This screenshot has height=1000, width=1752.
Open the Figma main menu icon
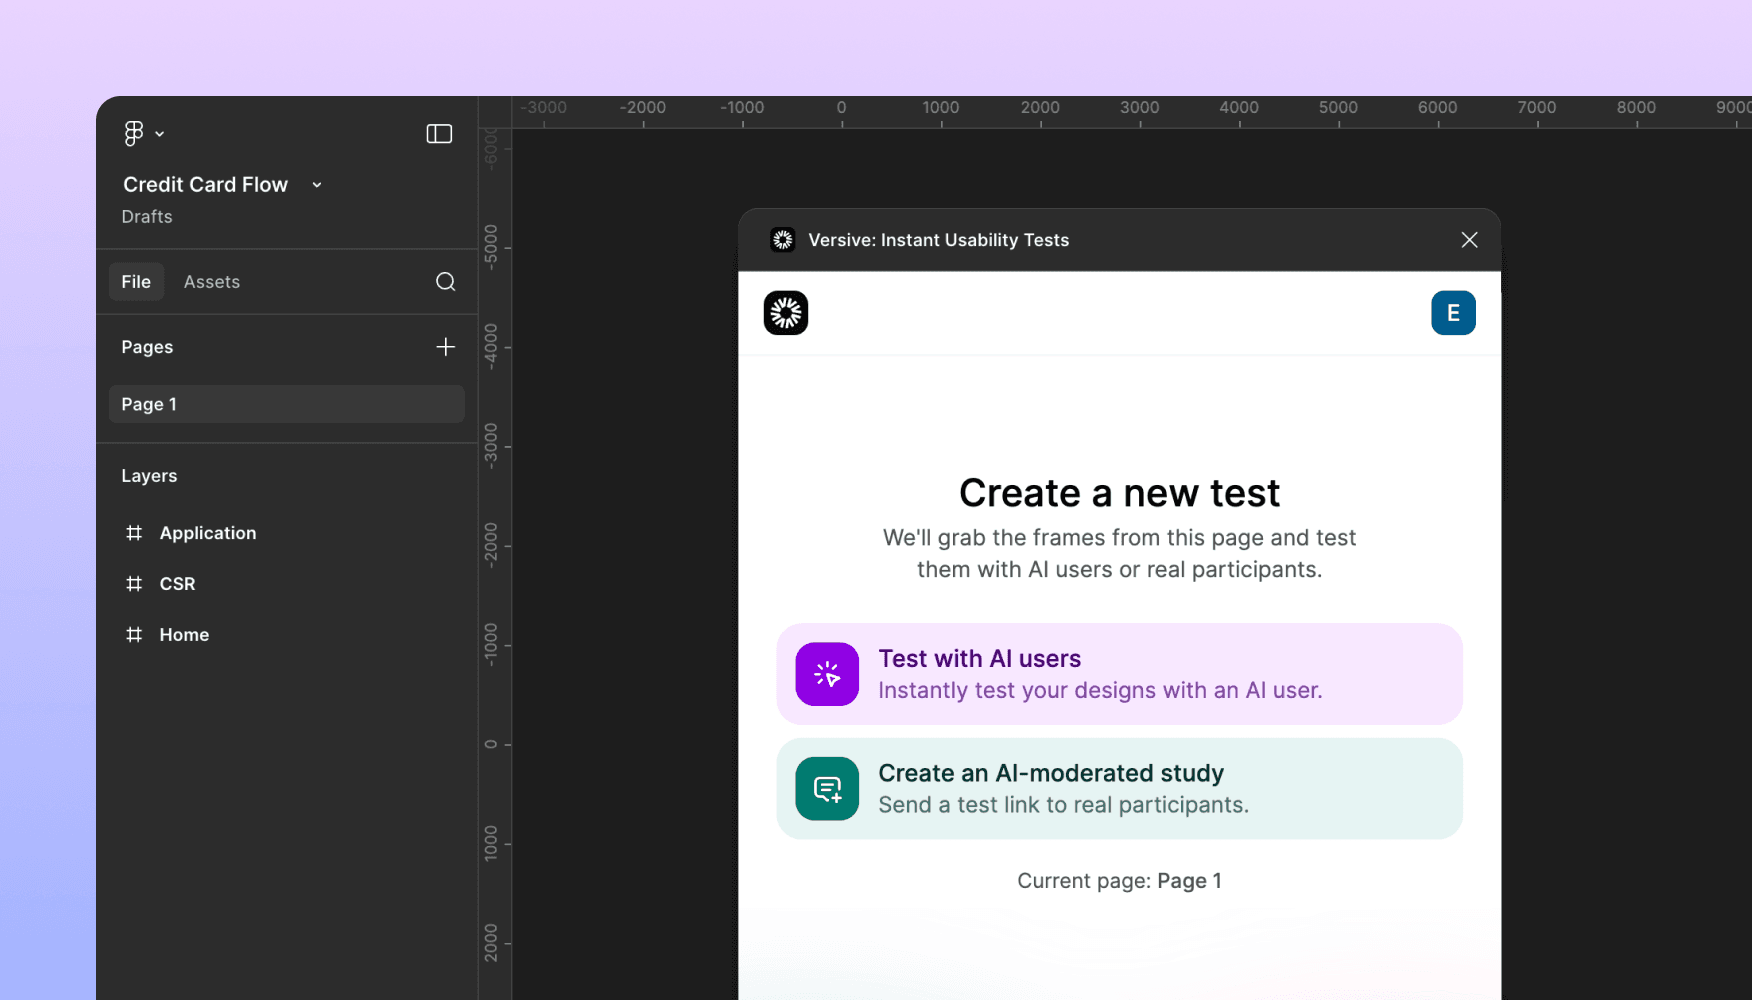[135, 133]
